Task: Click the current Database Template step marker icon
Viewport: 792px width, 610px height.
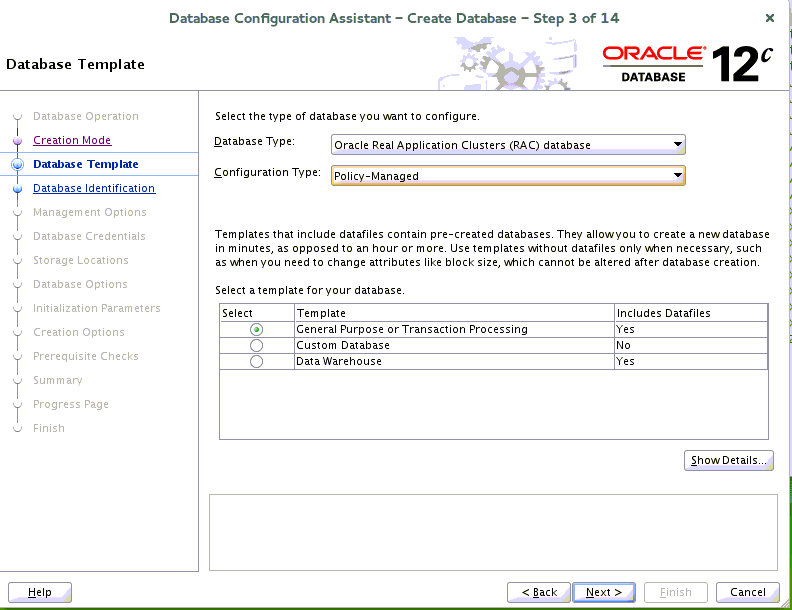Action: tap(18, 164)
